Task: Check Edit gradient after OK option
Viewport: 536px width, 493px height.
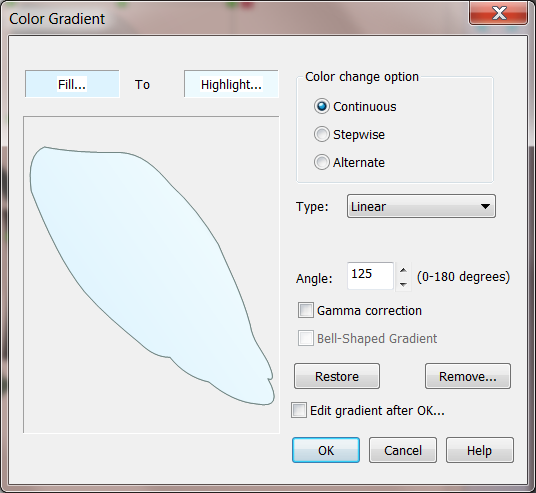Action: point(299,410)
